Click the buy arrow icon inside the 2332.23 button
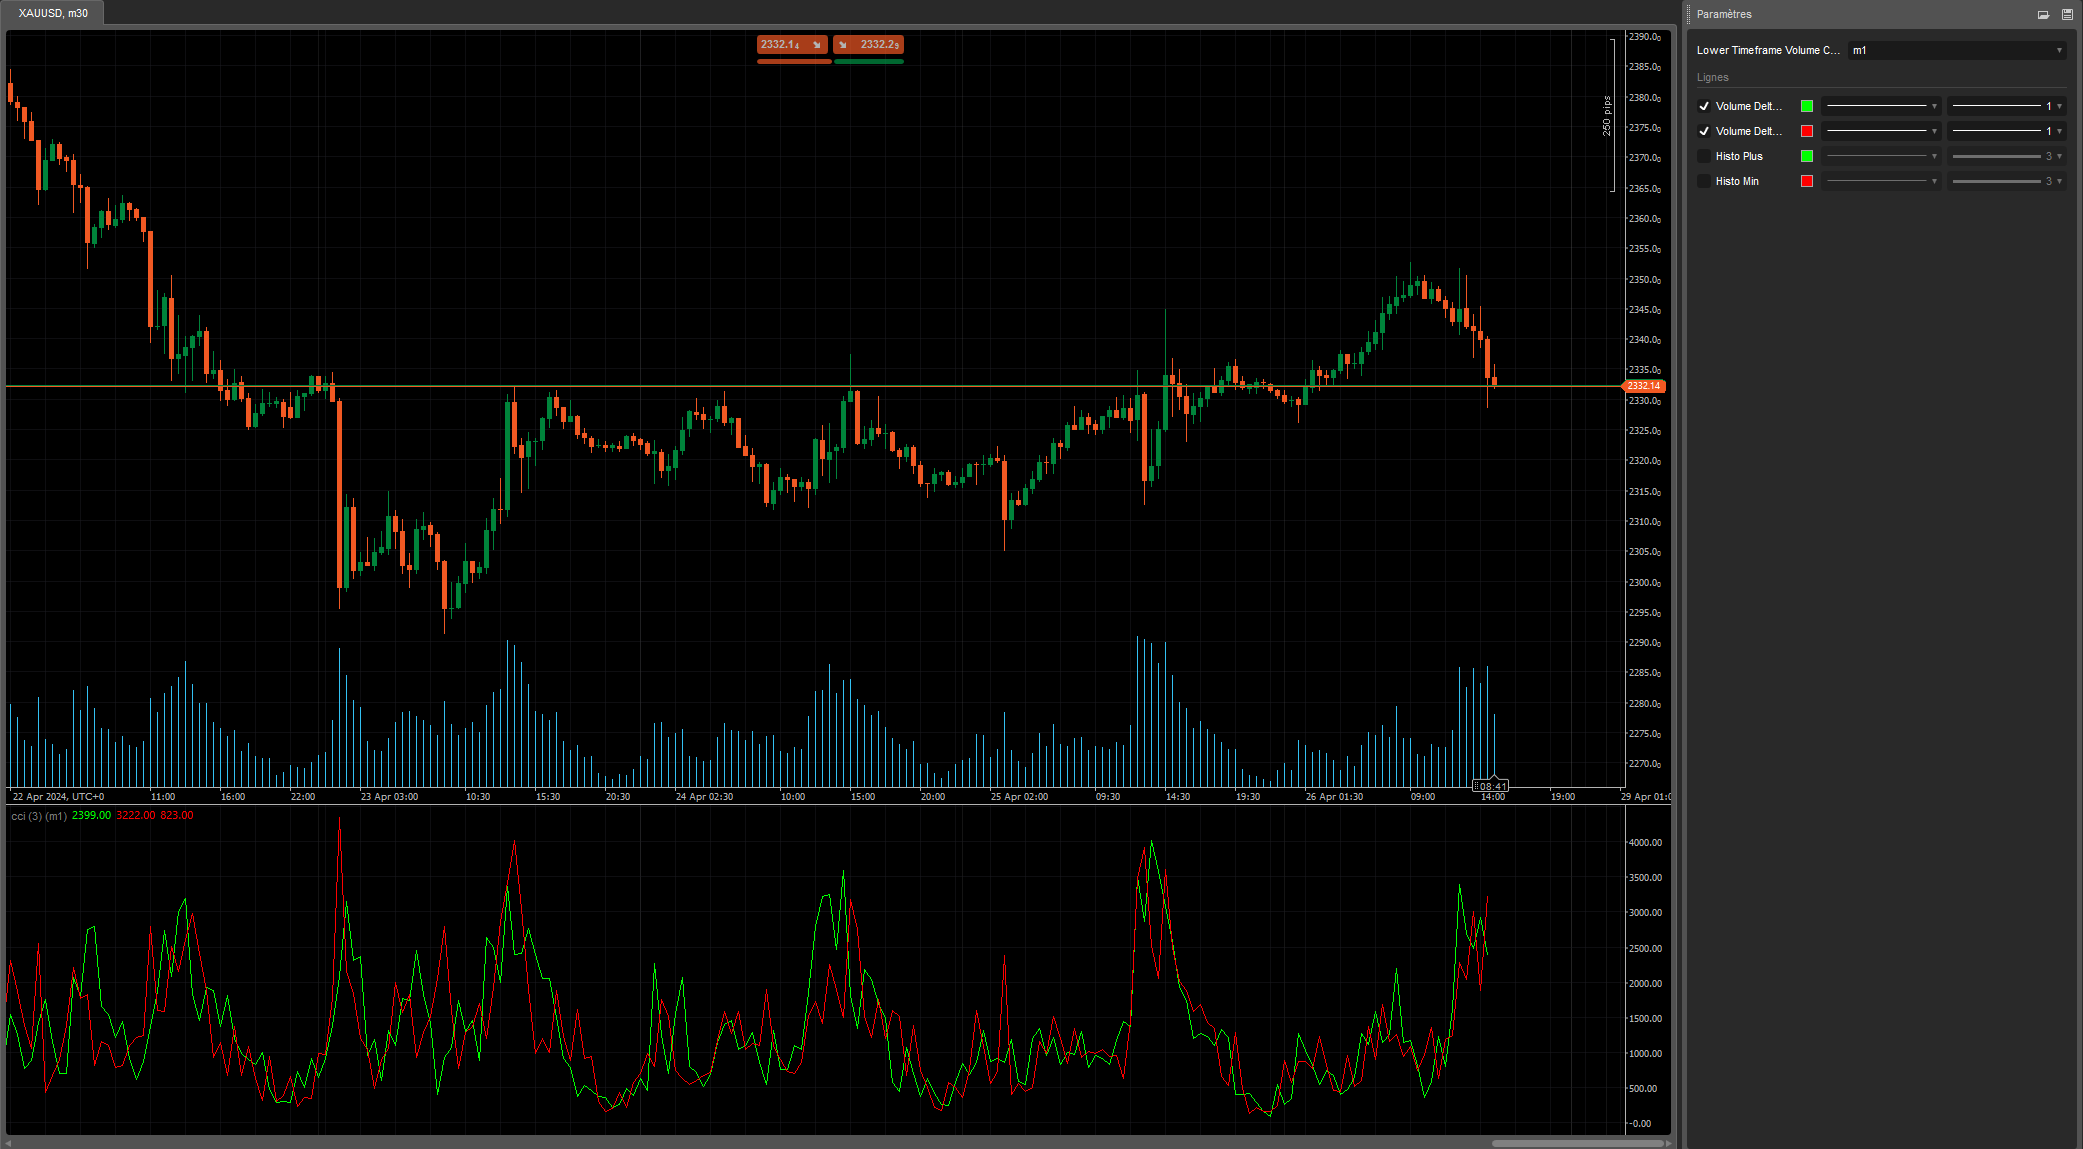Image resolution: width=2083 pixels, height=1149 pixels. tap(843, 44)
